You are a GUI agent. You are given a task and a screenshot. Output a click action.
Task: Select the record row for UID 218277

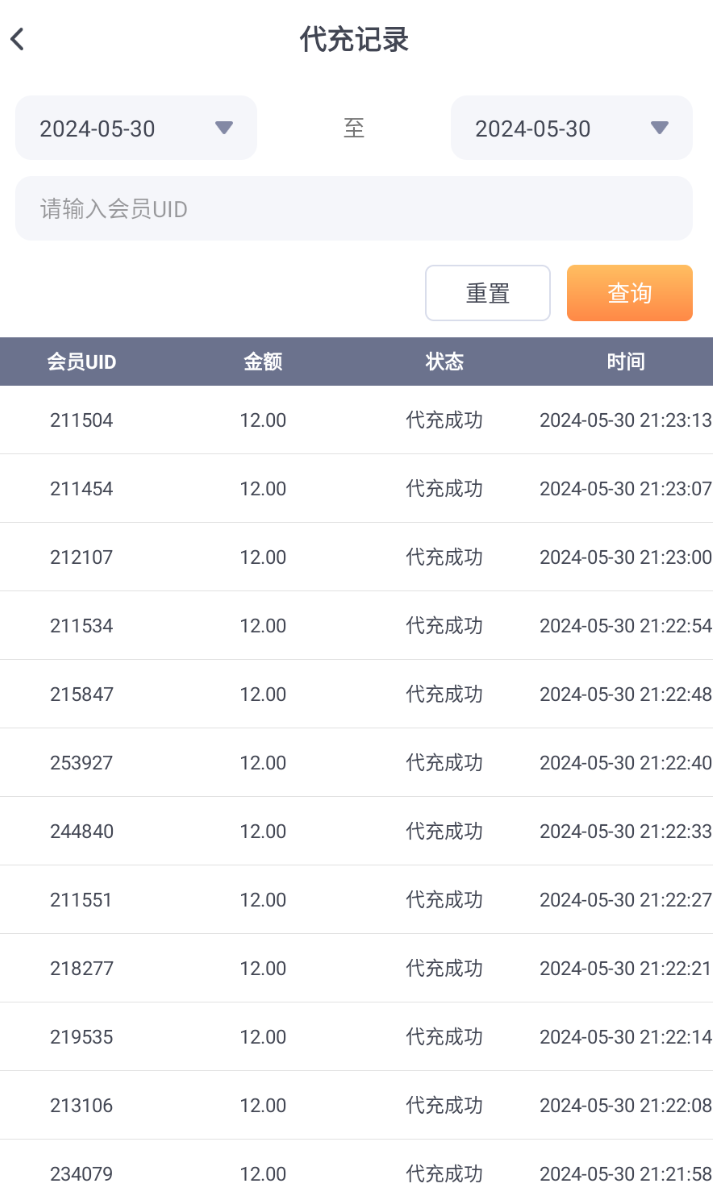(x=356, y=968)
